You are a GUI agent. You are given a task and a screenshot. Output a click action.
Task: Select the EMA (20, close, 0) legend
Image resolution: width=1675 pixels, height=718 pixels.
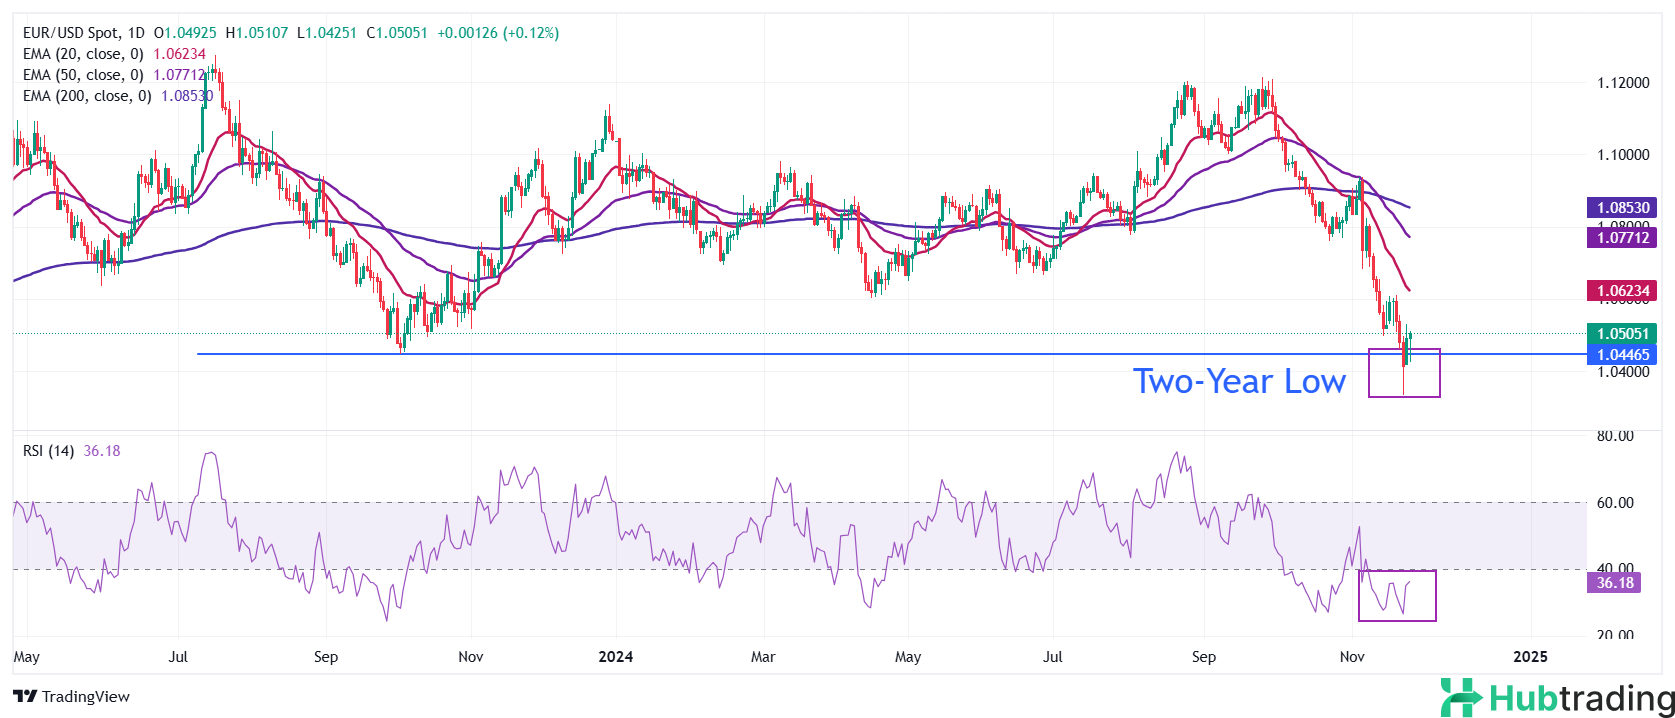tap(83, 54)
